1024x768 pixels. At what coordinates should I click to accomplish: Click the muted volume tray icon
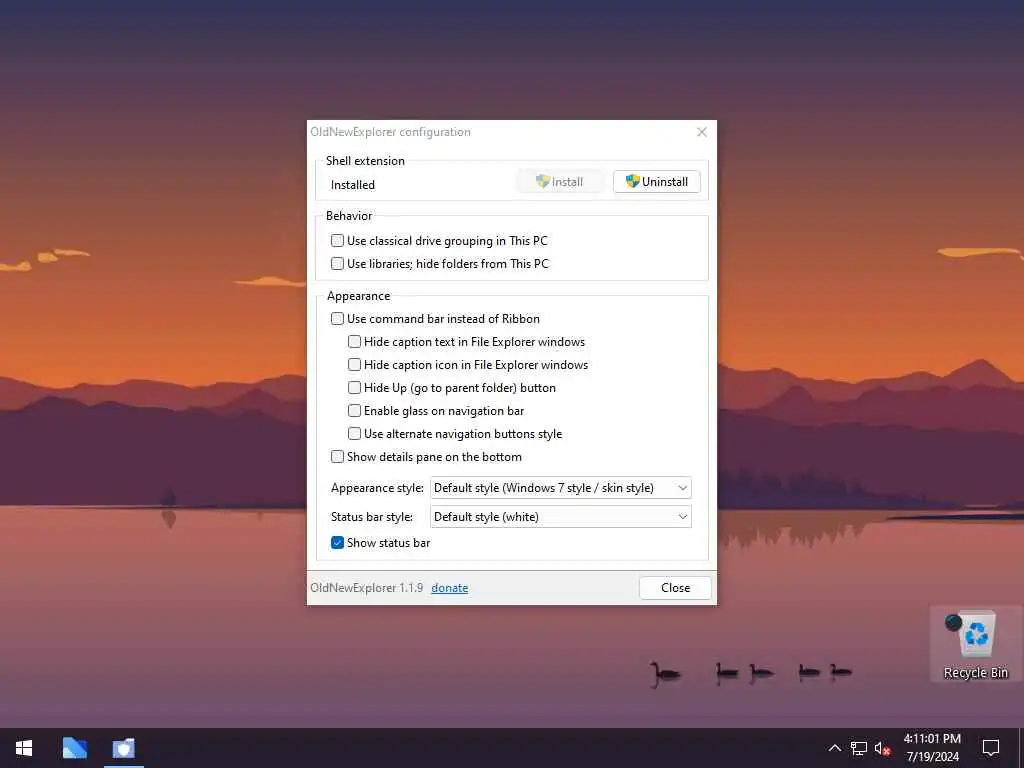[882, 748]
